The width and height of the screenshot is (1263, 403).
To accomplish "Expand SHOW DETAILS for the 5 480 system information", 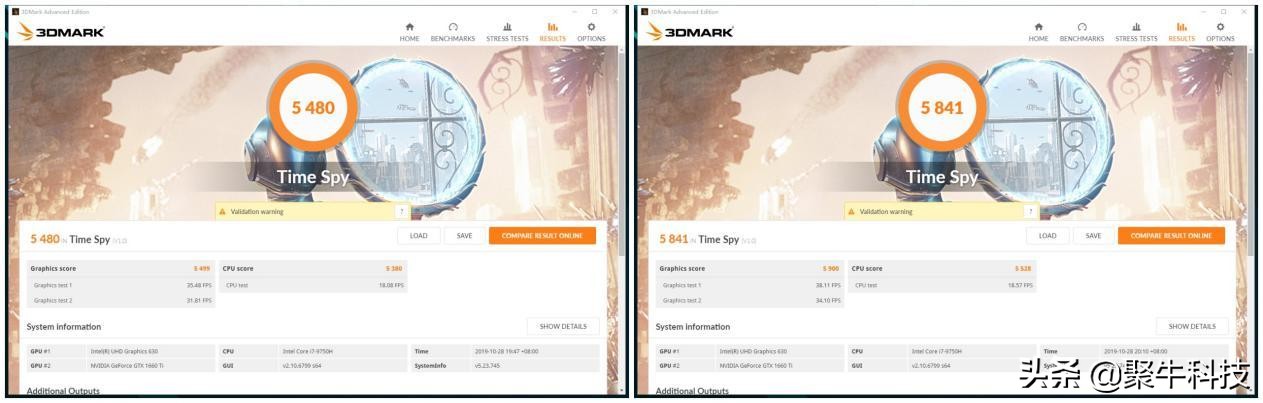I will [x=563, y=326].
